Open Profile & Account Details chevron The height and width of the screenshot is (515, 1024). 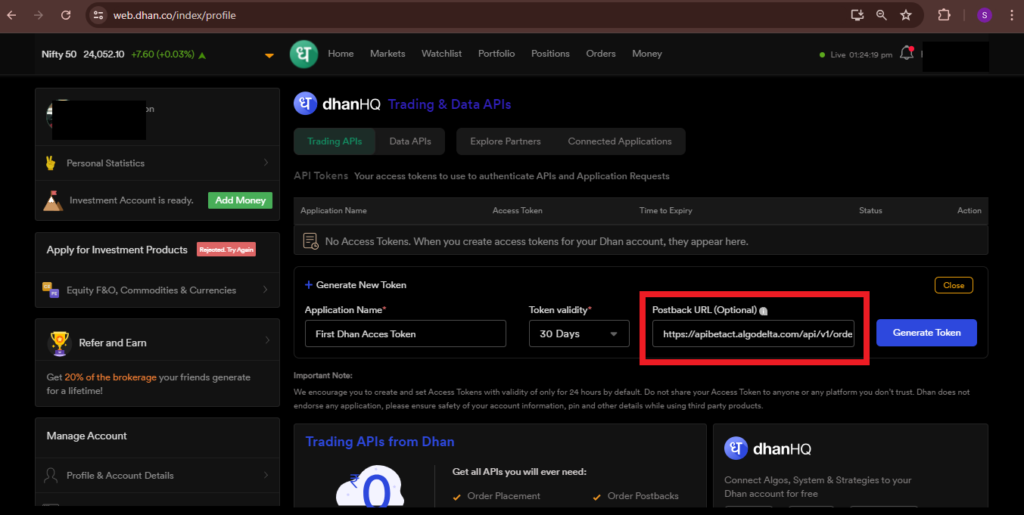(266, 475)
